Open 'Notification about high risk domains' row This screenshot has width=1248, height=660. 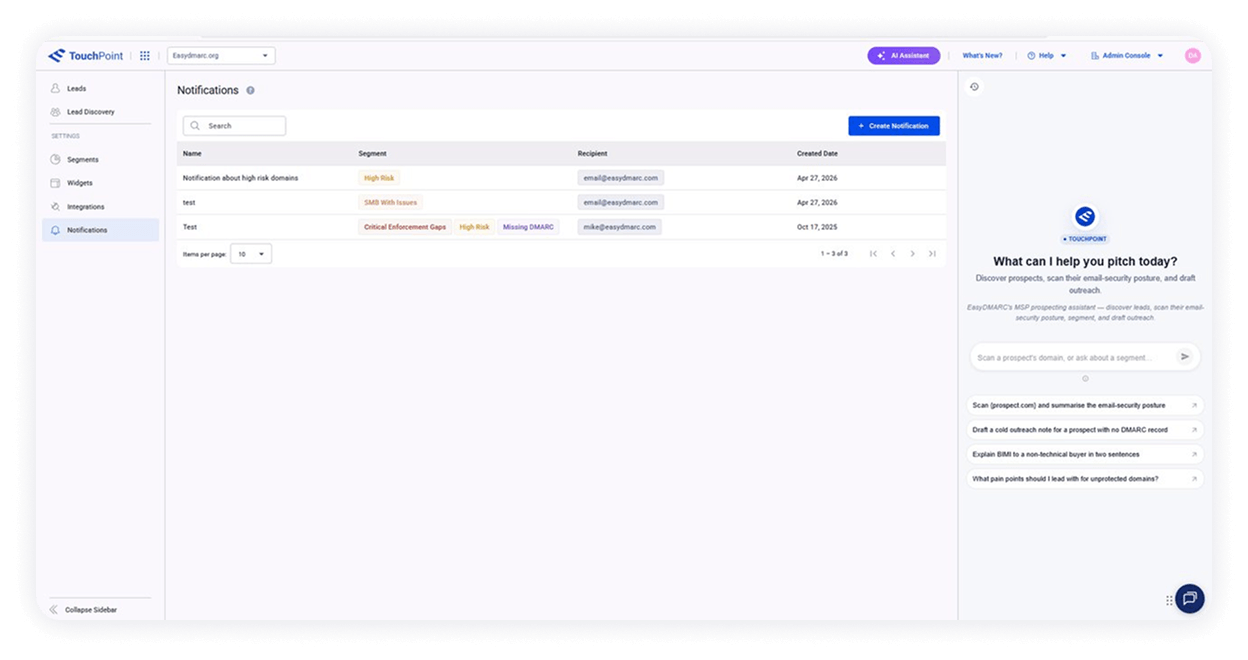click(561, 178)
